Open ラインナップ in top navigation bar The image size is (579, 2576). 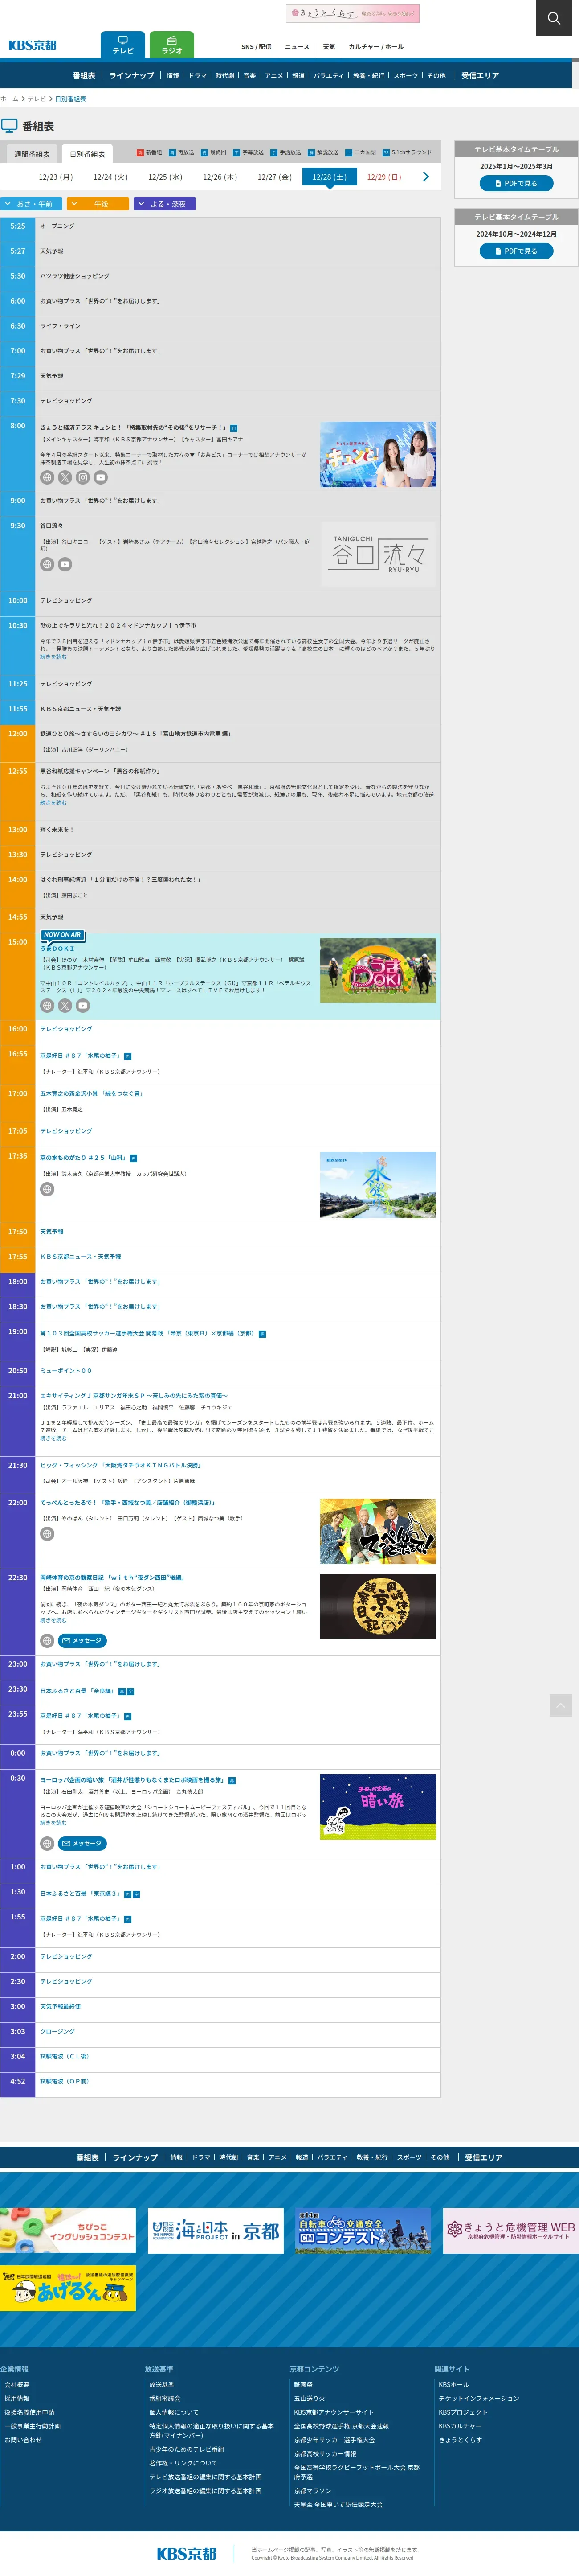pyautogui.click(x=132, y=76)
